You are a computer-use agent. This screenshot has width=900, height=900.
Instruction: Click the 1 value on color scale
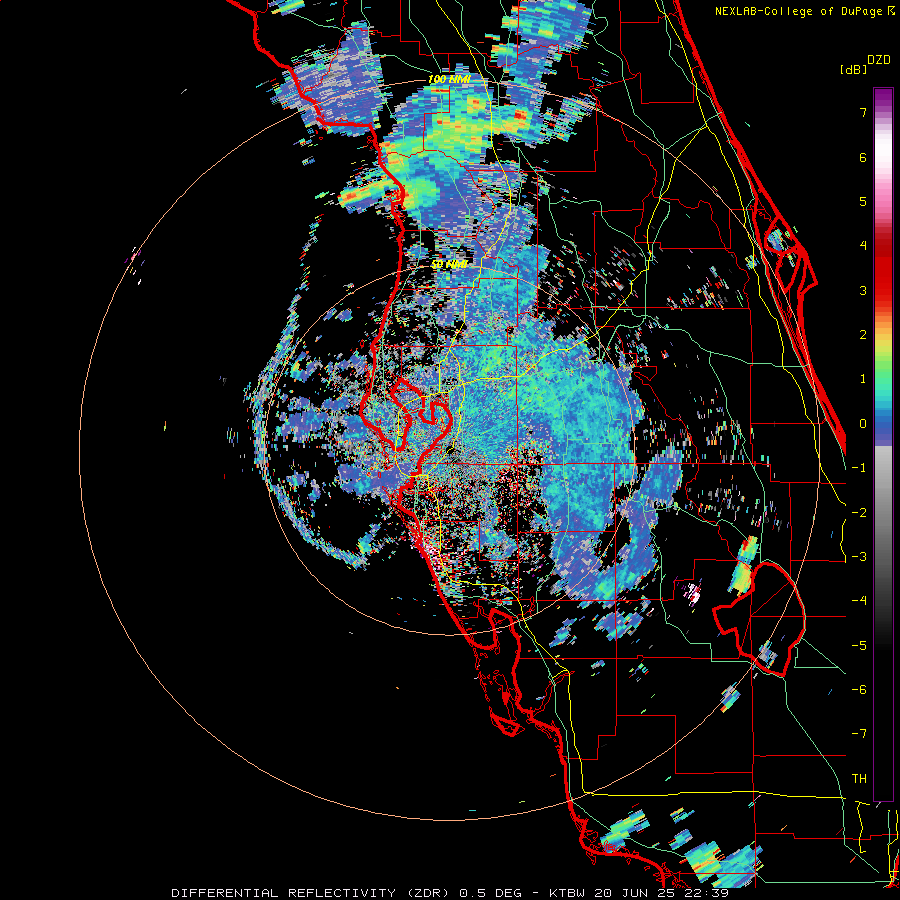863,379
